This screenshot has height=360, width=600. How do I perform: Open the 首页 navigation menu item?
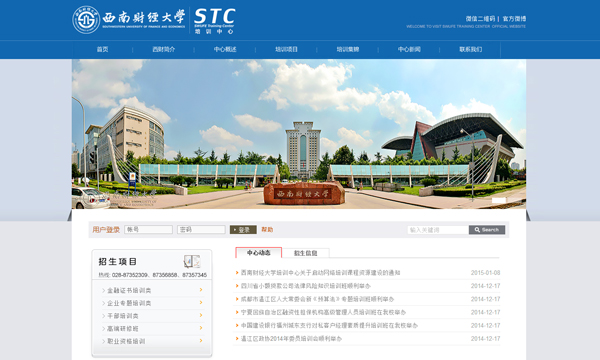(102, 49)
